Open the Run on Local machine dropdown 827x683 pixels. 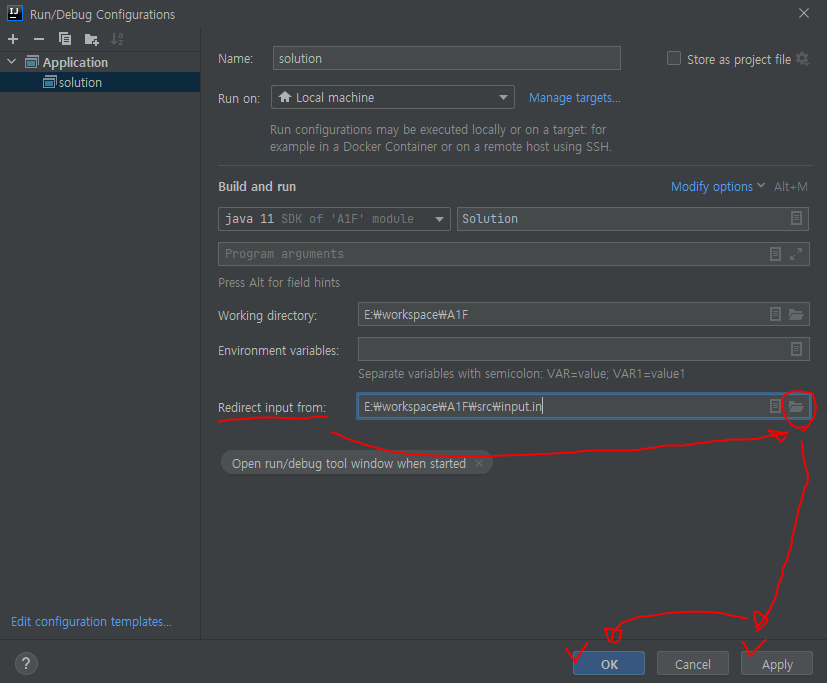point(392,97)
